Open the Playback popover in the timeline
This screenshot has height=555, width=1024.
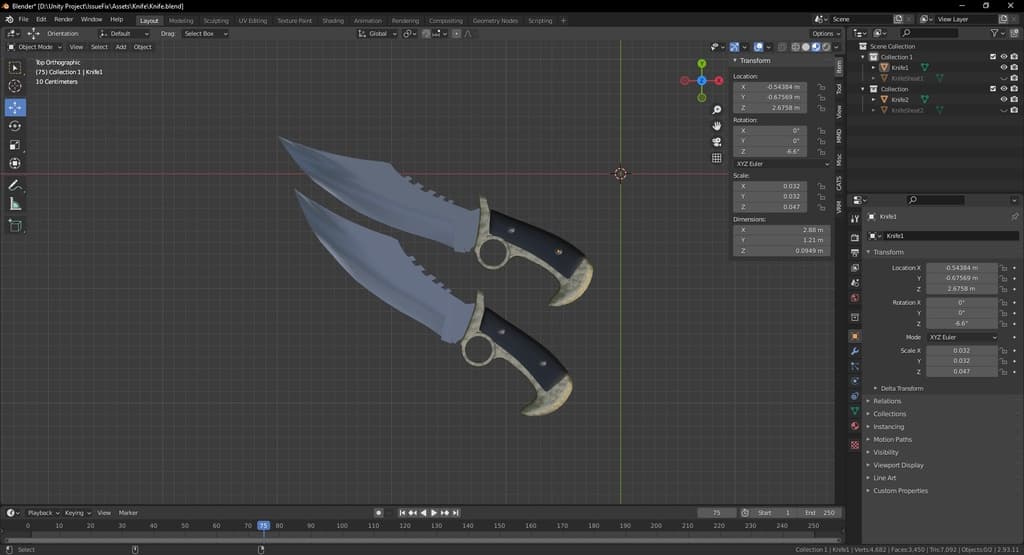[41, 513]
